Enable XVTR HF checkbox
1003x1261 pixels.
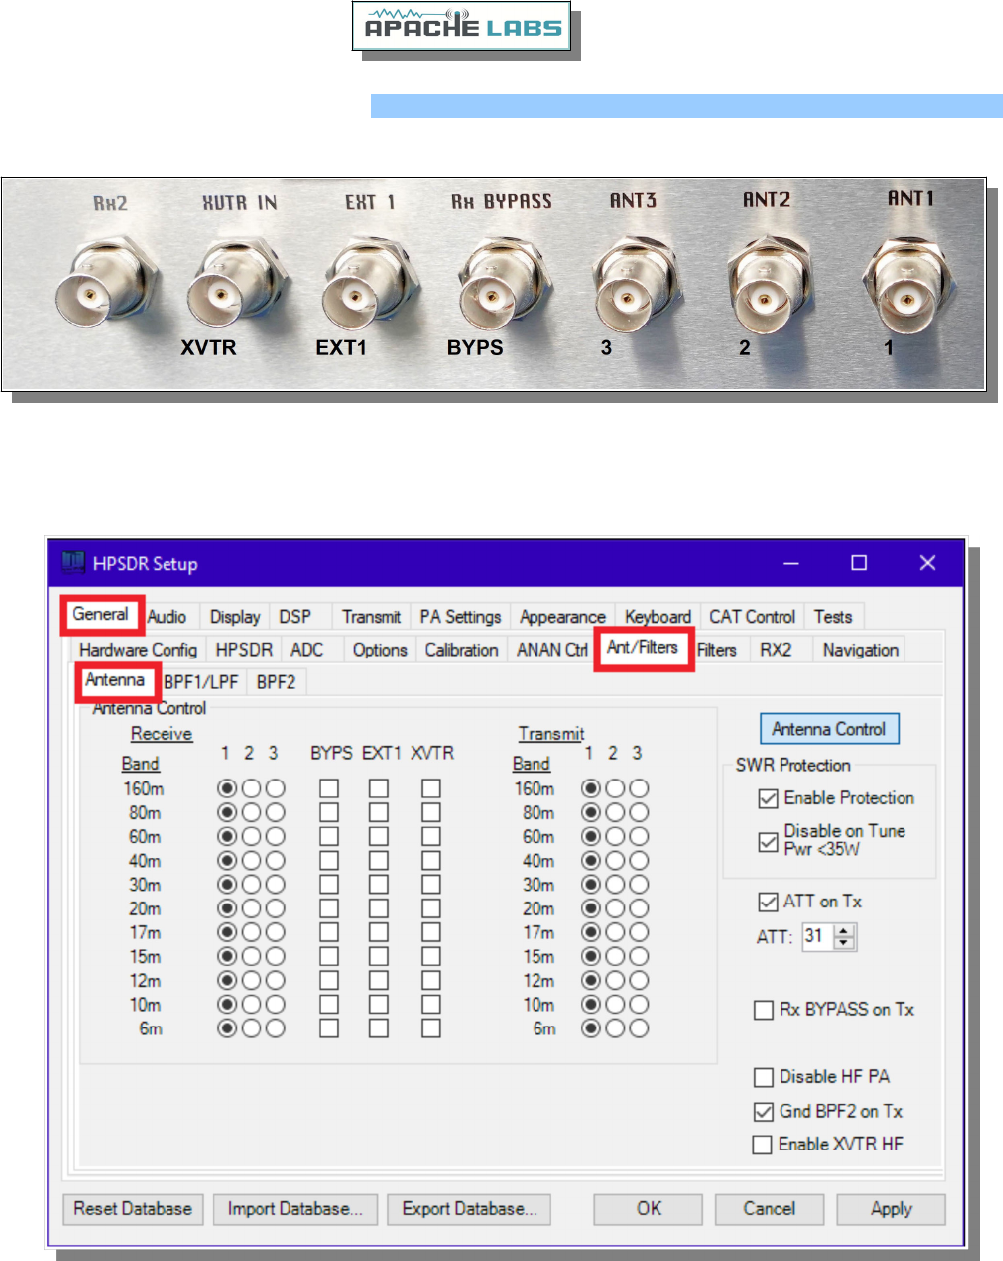coord(764,1144)
